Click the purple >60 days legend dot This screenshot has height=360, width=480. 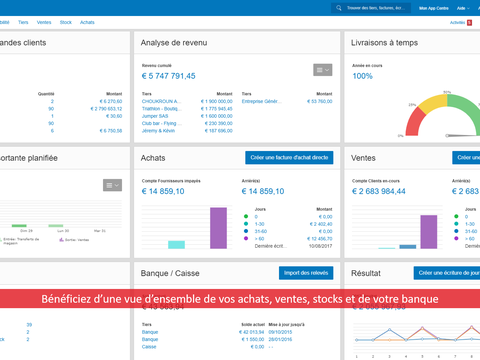[246, 239]
